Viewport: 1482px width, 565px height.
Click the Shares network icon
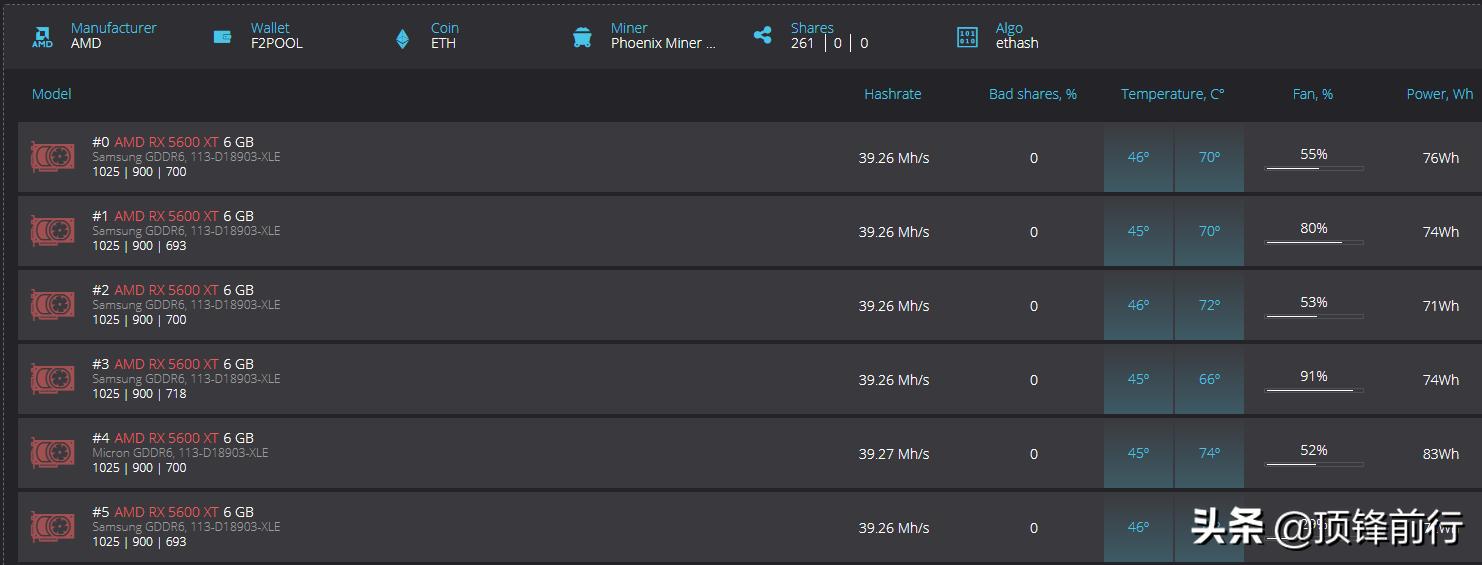(x=763, y=36)
